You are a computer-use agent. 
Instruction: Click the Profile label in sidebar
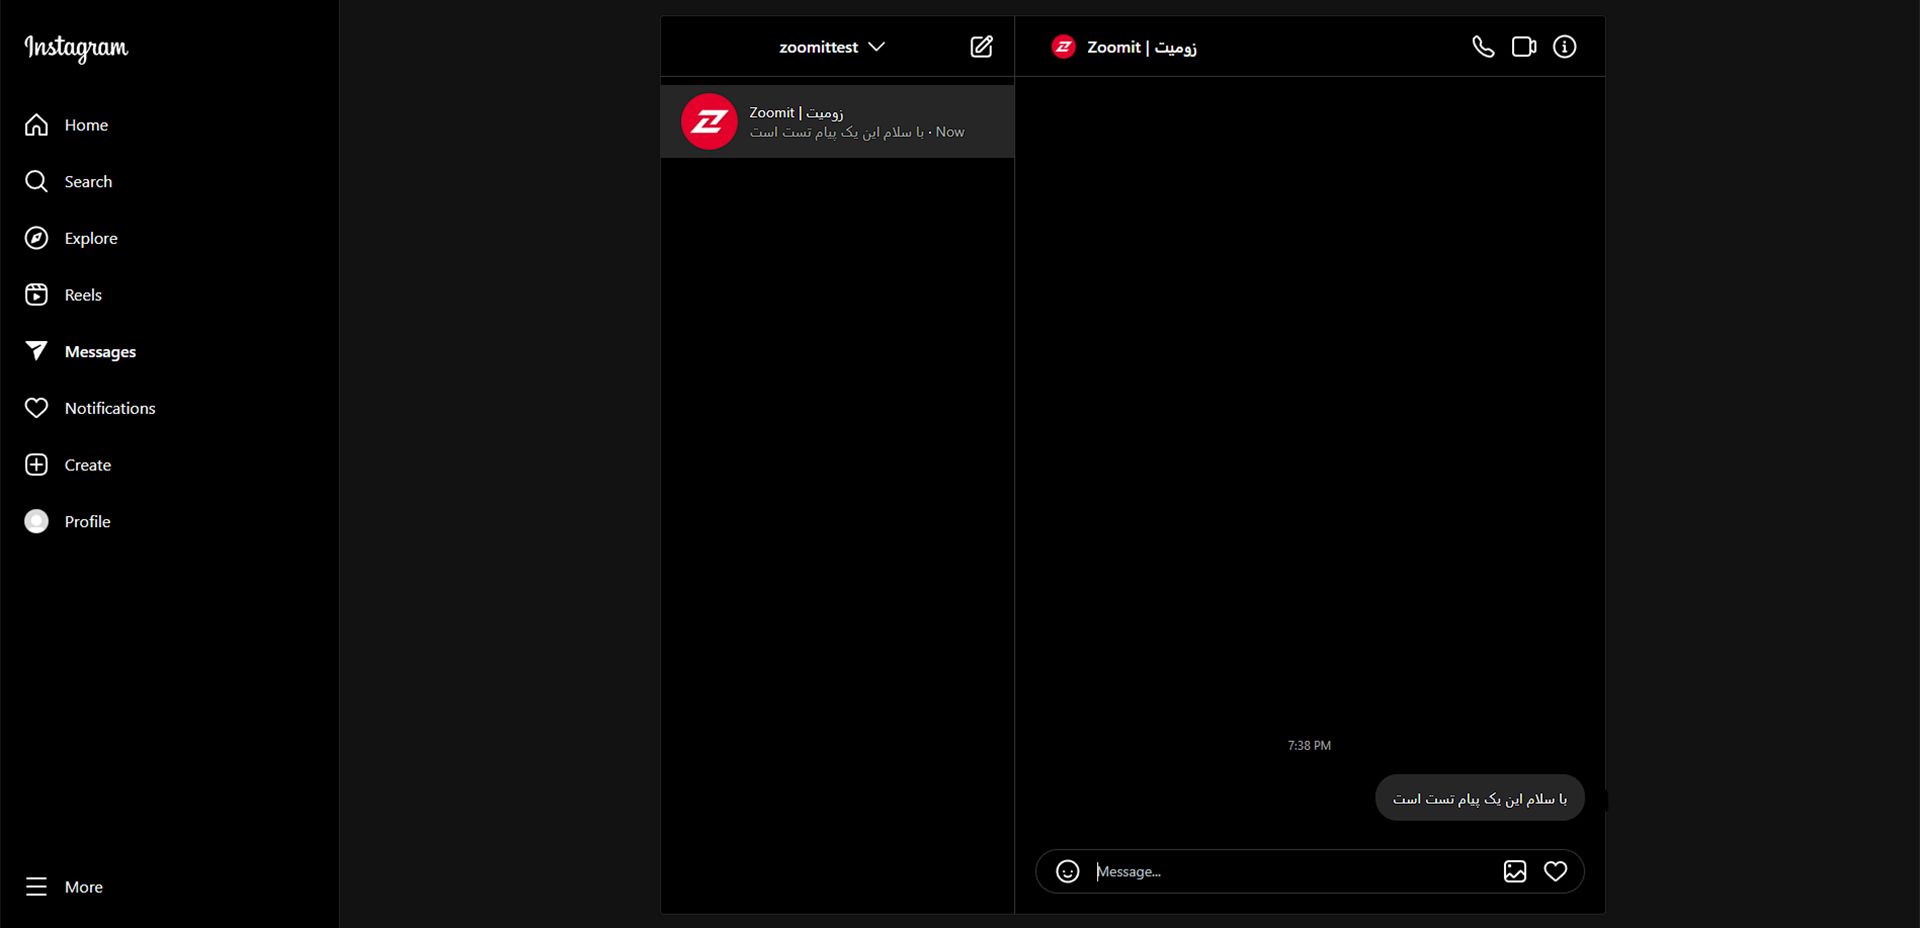point(87,521)
